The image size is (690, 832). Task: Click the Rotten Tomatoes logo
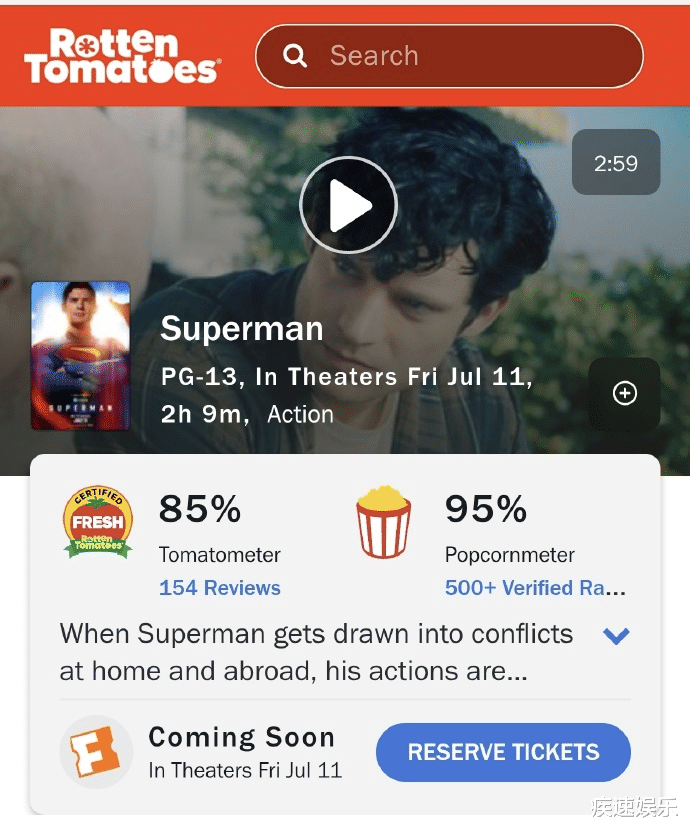(x=122, y=56)
